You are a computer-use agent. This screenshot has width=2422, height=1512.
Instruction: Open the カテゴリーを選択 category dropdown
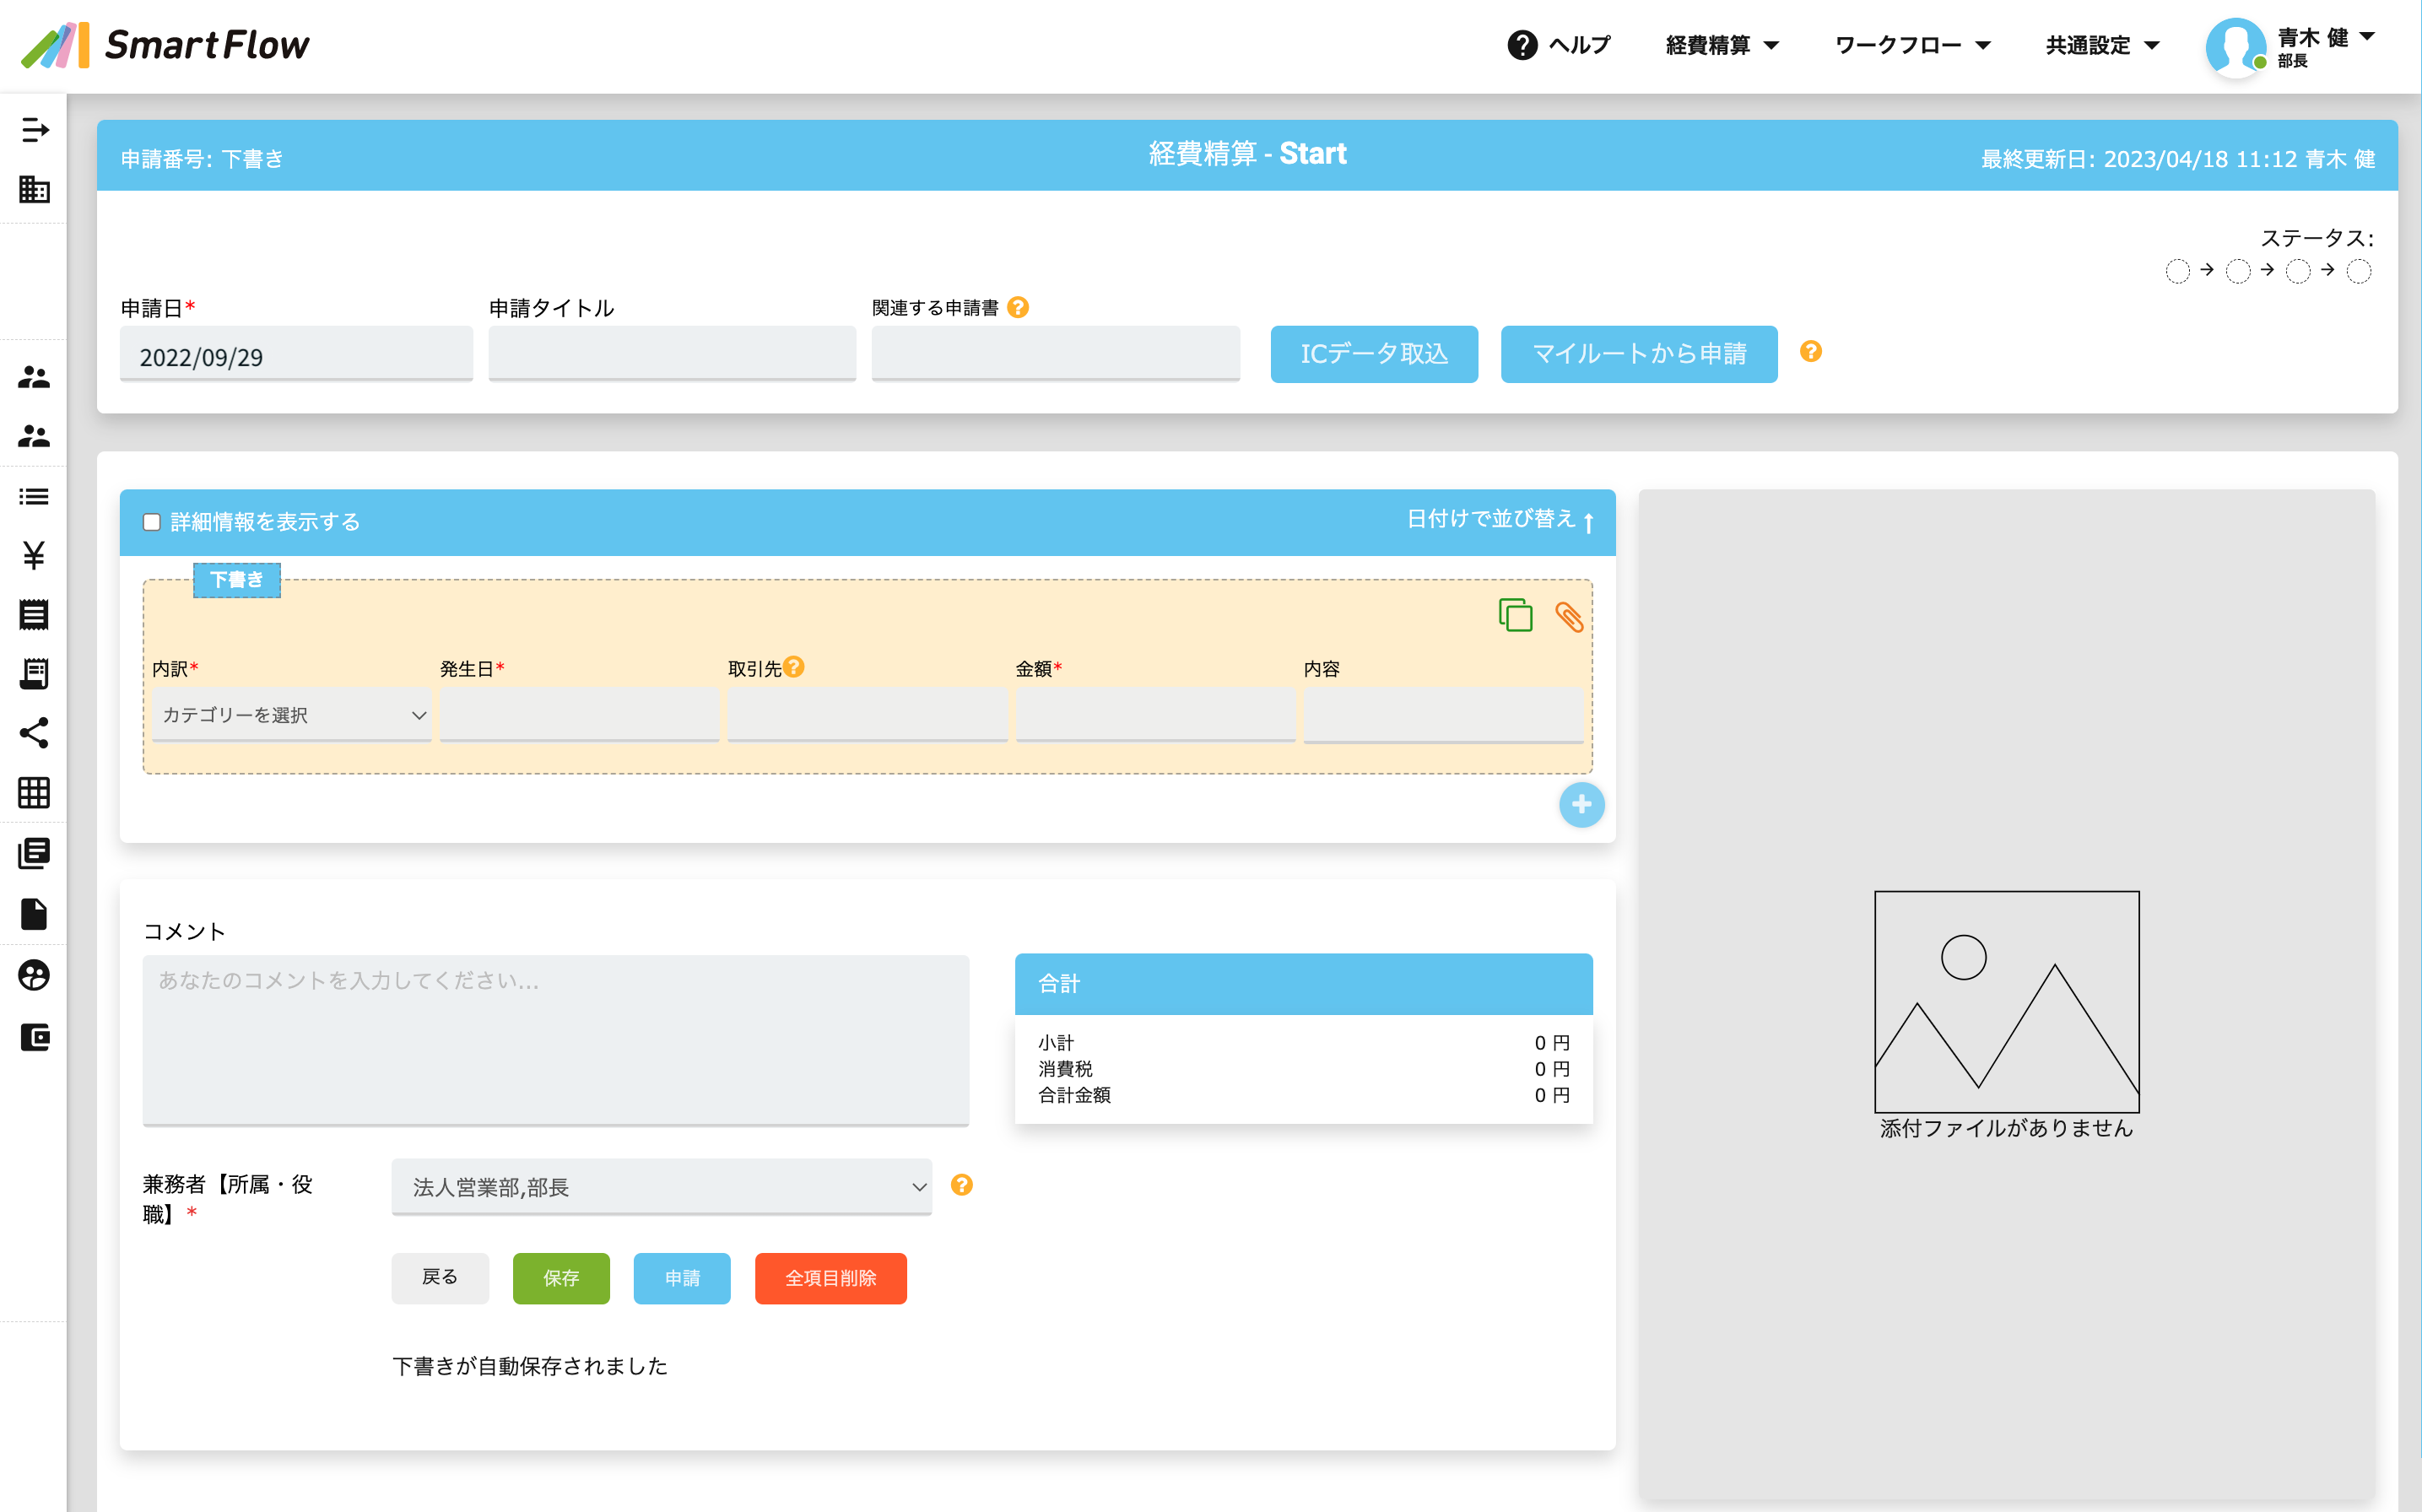(x=291, y=715)
